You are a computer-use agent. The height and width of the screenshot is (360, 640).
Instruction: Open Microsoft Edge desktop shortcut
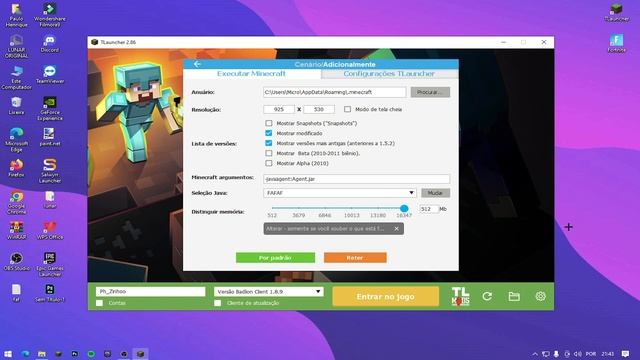16,140
